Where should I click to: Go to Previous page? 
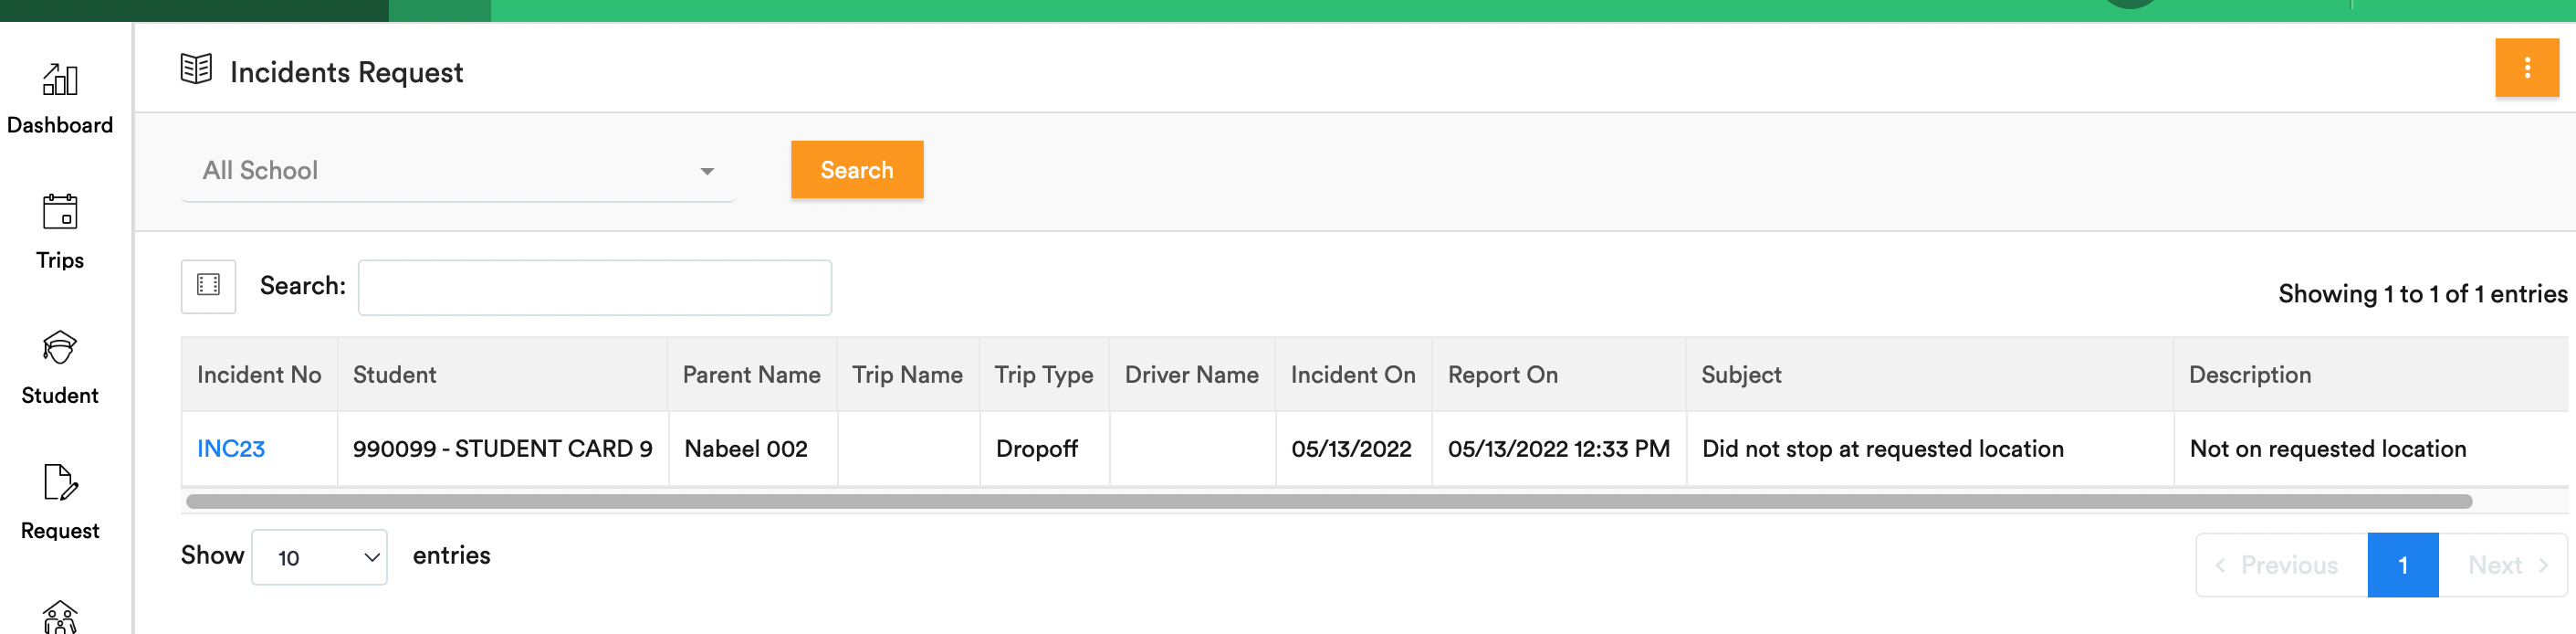click(x=2281, y=565)
